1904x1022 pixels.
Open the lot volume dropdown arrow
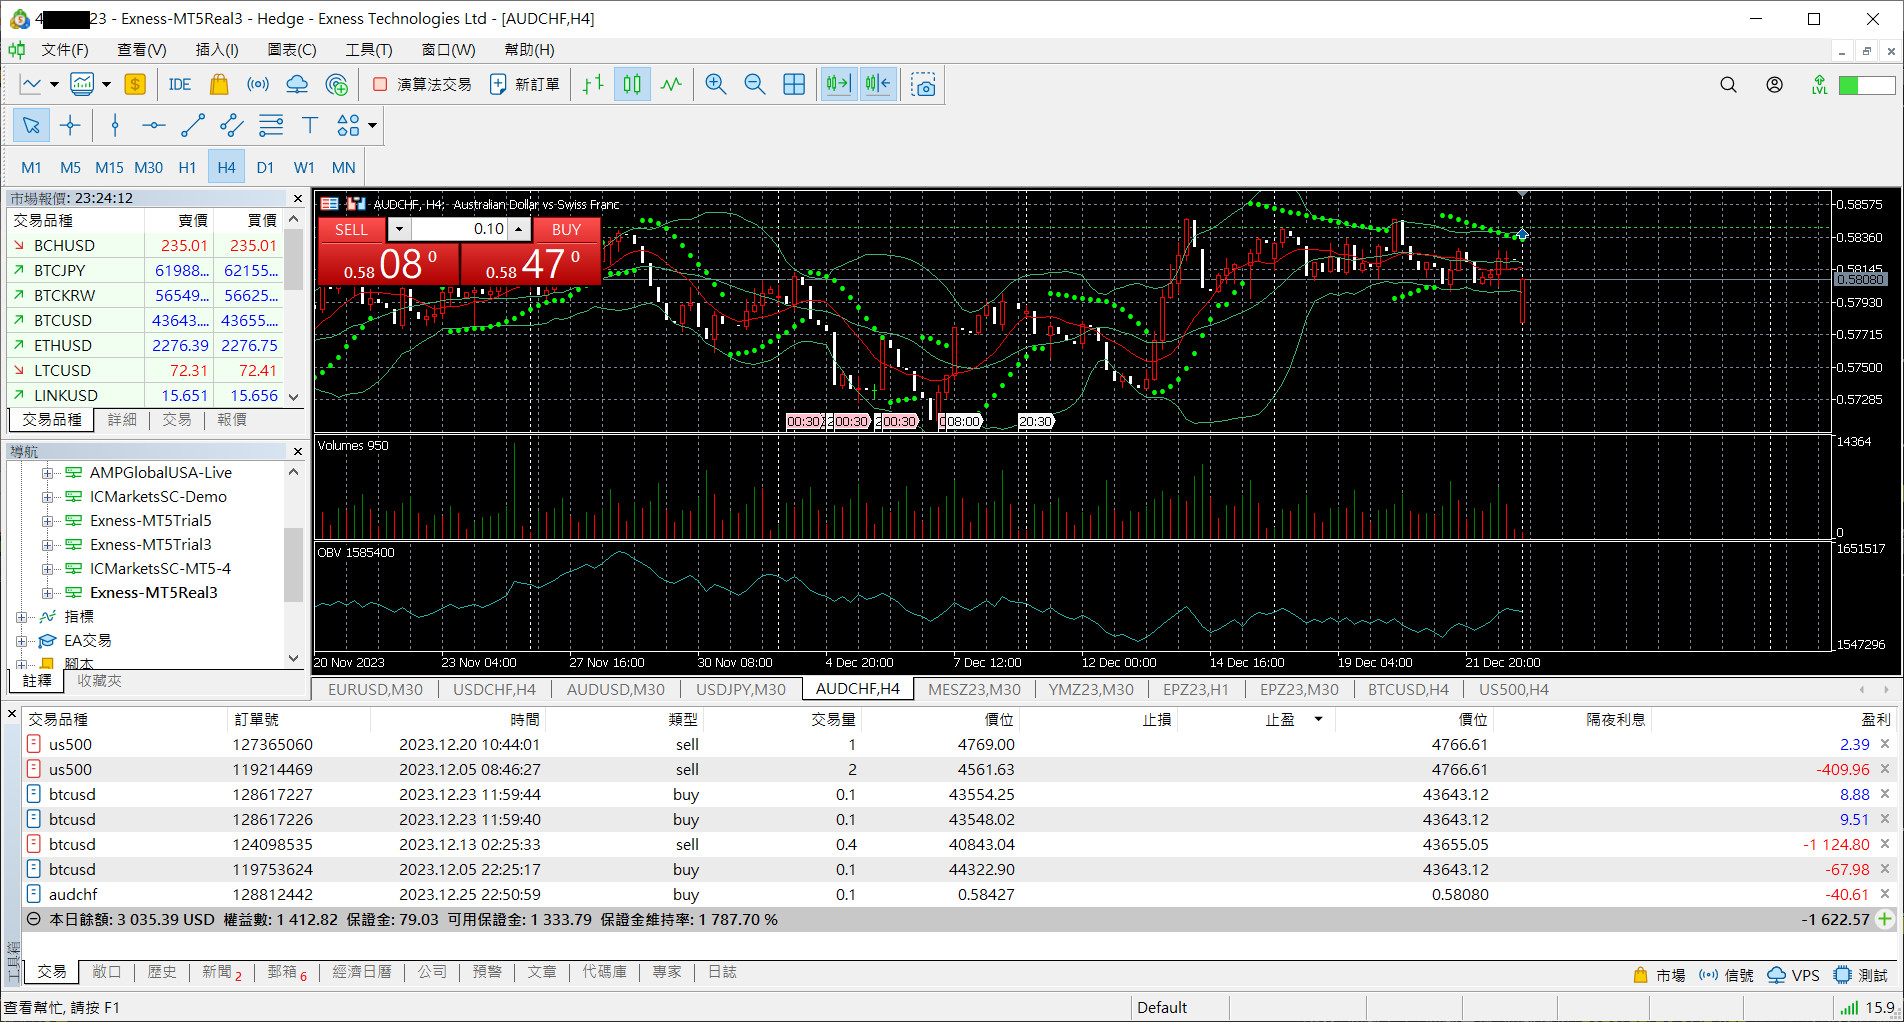coord(399,229)
